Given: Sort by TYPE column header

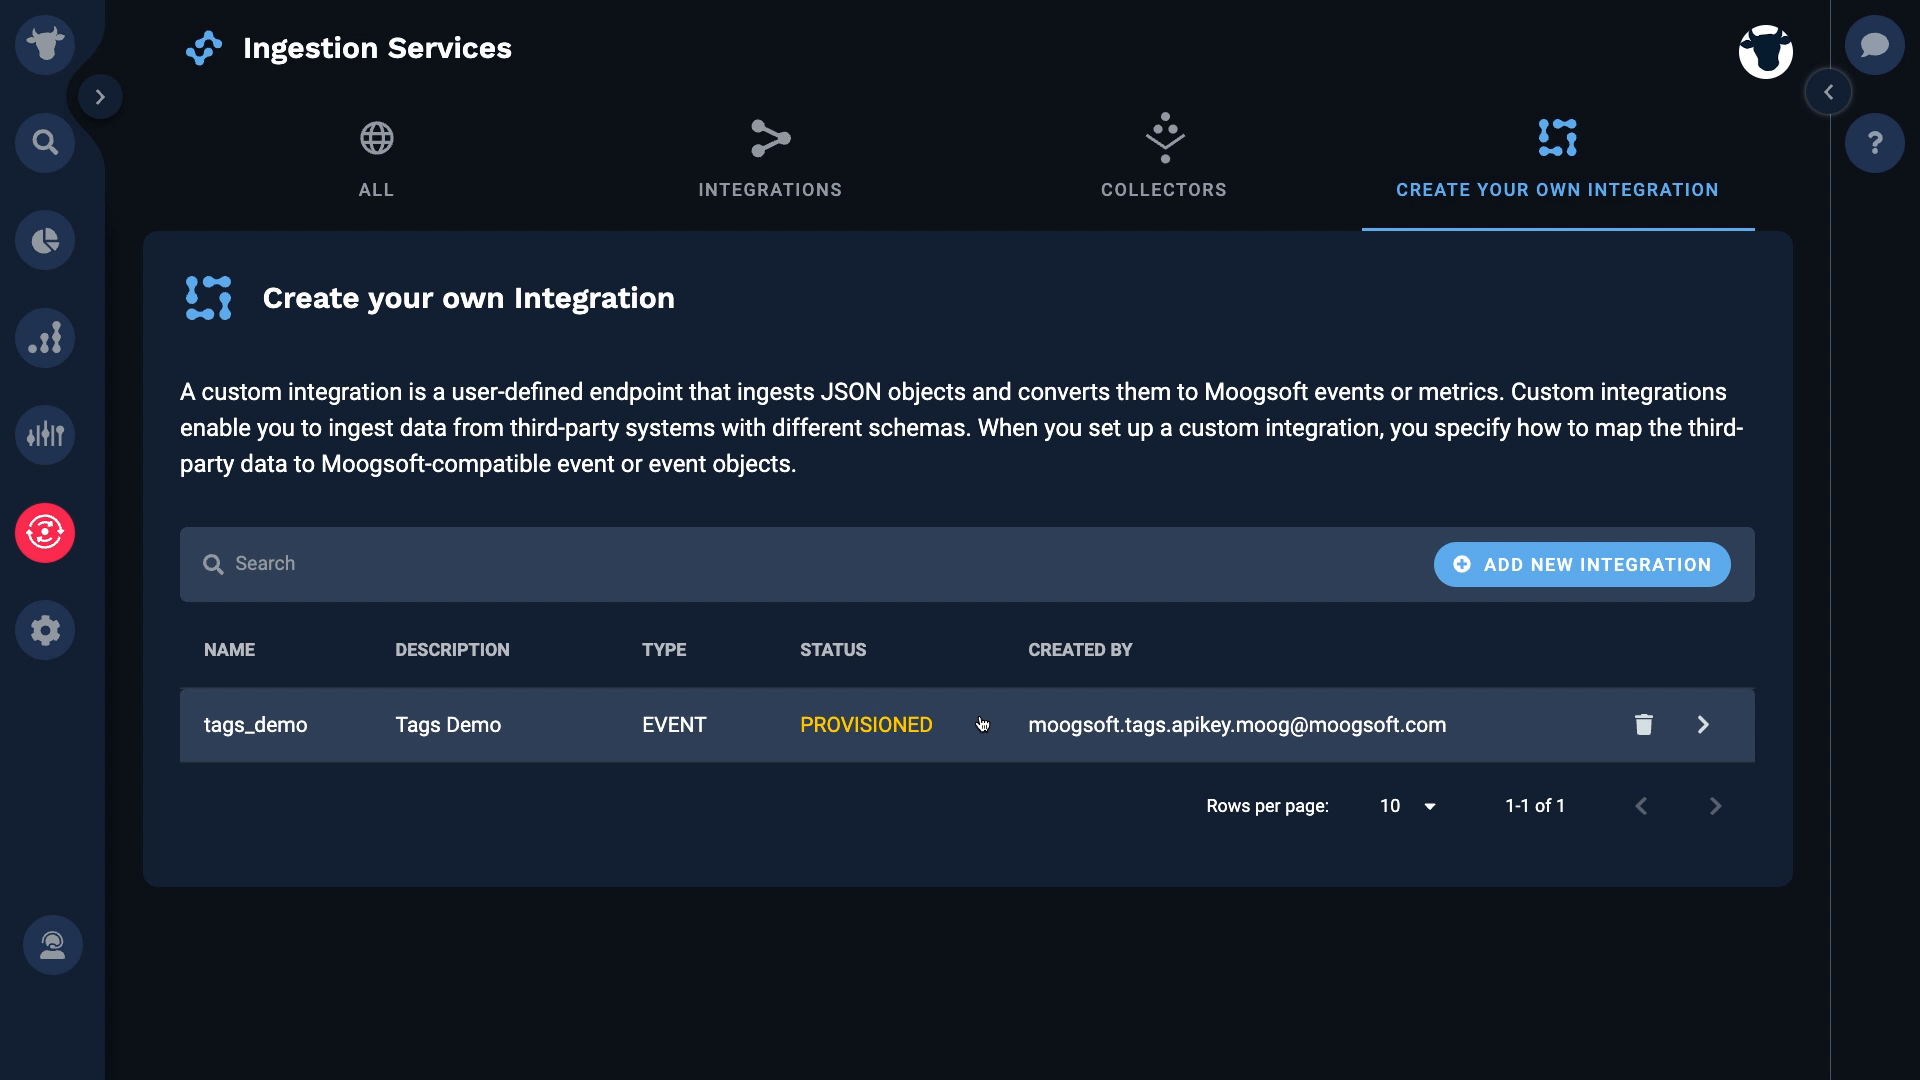Looking at the screenshot, I should click(x=664, y=650).
